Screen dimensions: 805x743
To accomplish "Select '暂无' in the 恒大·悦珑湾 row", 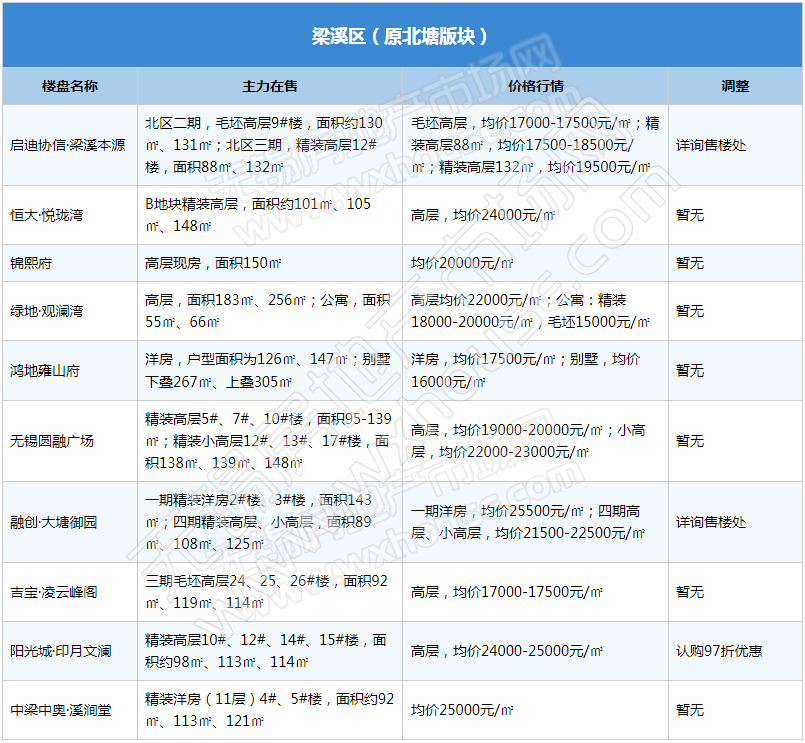I will (x=690, y=215).
